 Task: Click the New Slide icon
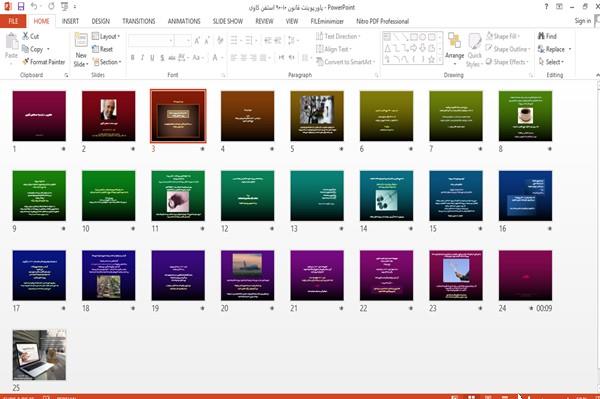(81, 41)
